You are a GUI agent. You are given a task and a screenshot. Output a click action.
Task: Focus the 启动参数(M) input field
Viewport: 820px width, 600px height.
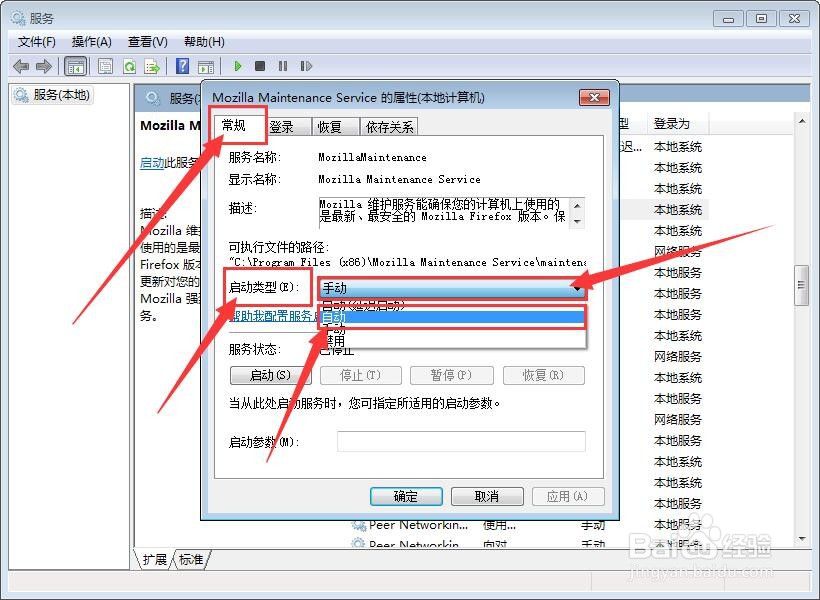[461, 441]
